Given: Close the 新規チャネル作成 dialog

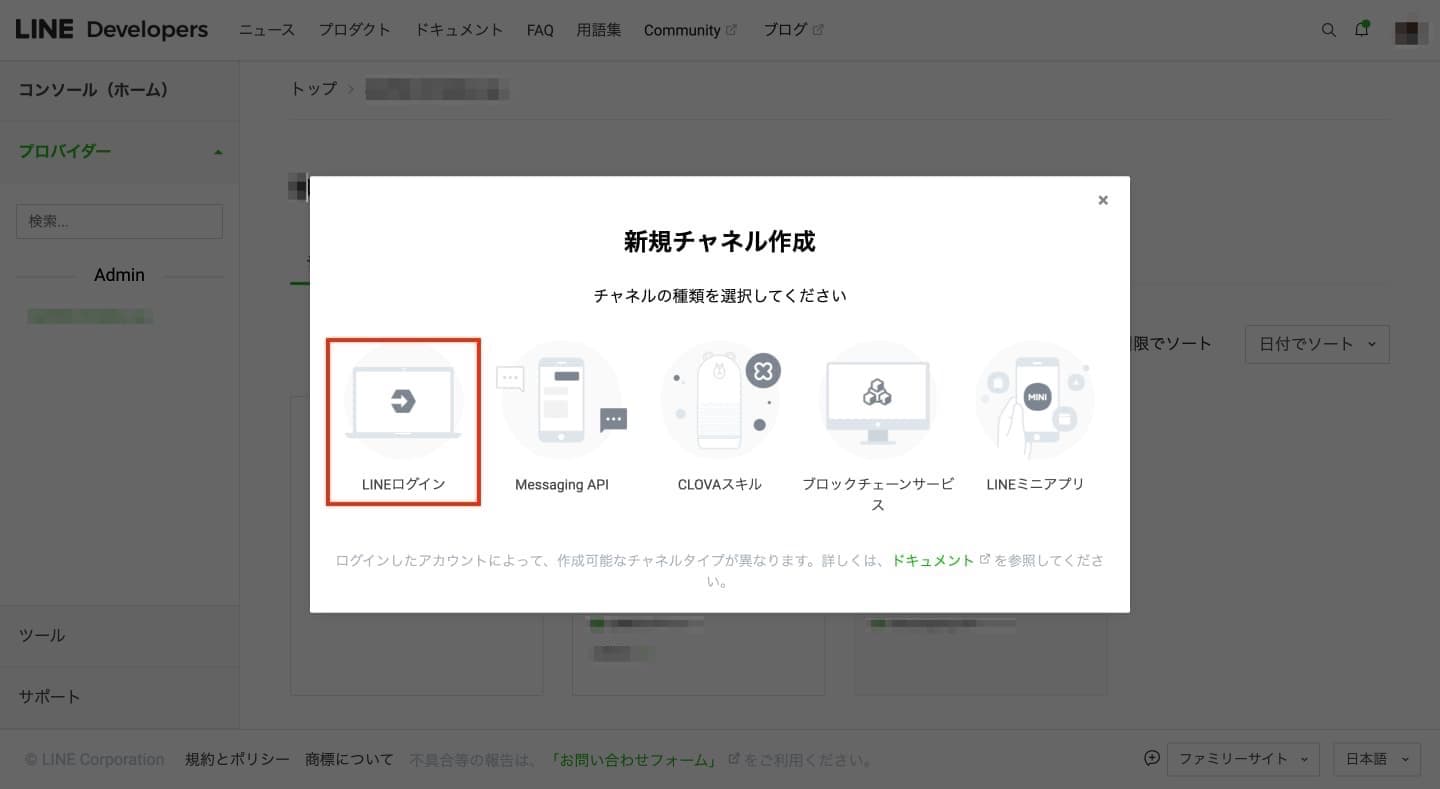Looking at the screenshot, I should point(1103,200).
